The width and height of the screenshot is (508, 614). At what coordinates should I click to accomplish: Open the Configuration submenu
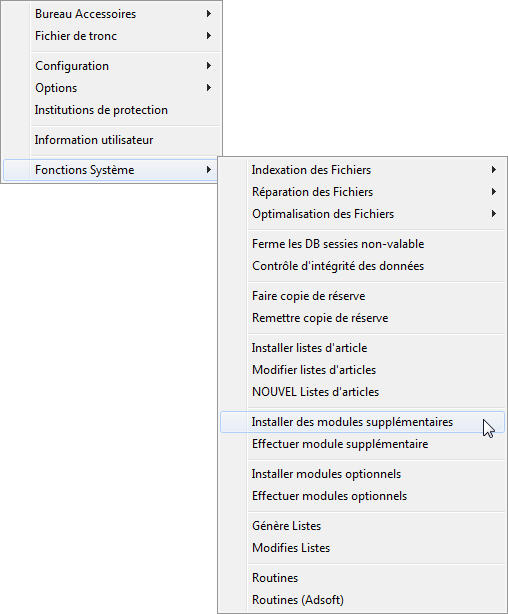(x=112, y=66)
